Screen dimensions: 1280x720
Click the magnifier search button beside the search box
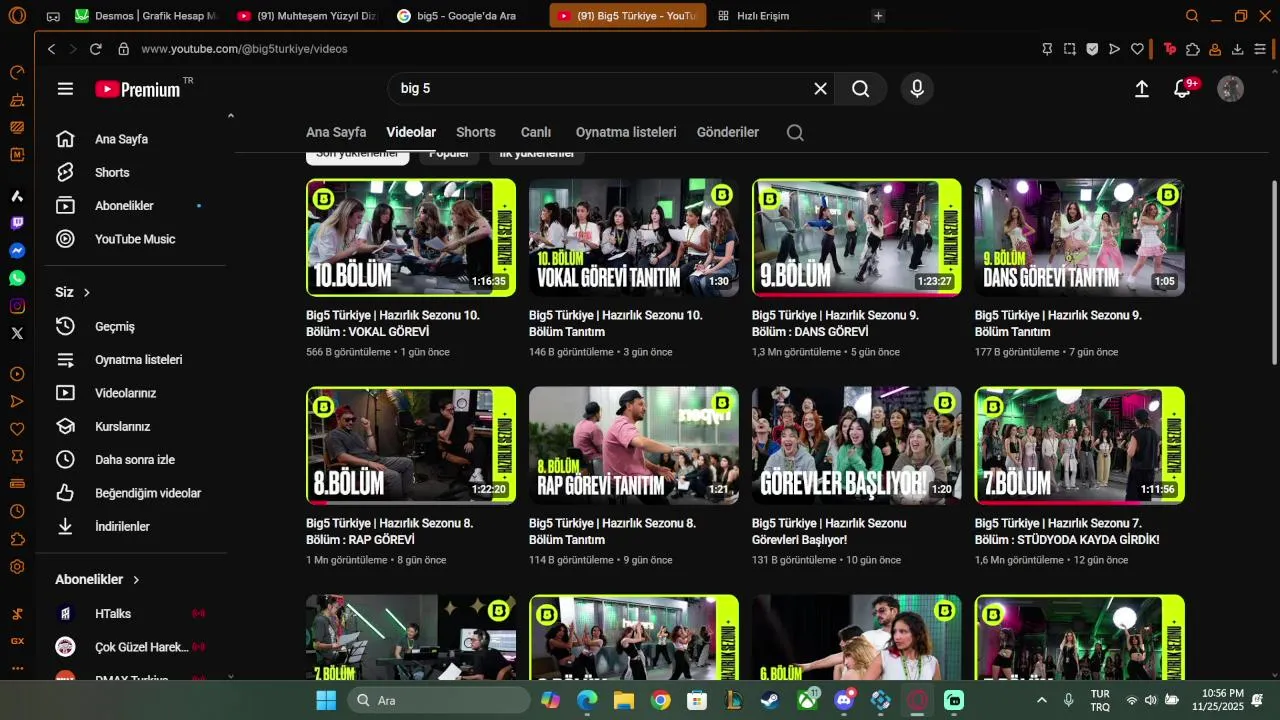click(x=860, y=89)
